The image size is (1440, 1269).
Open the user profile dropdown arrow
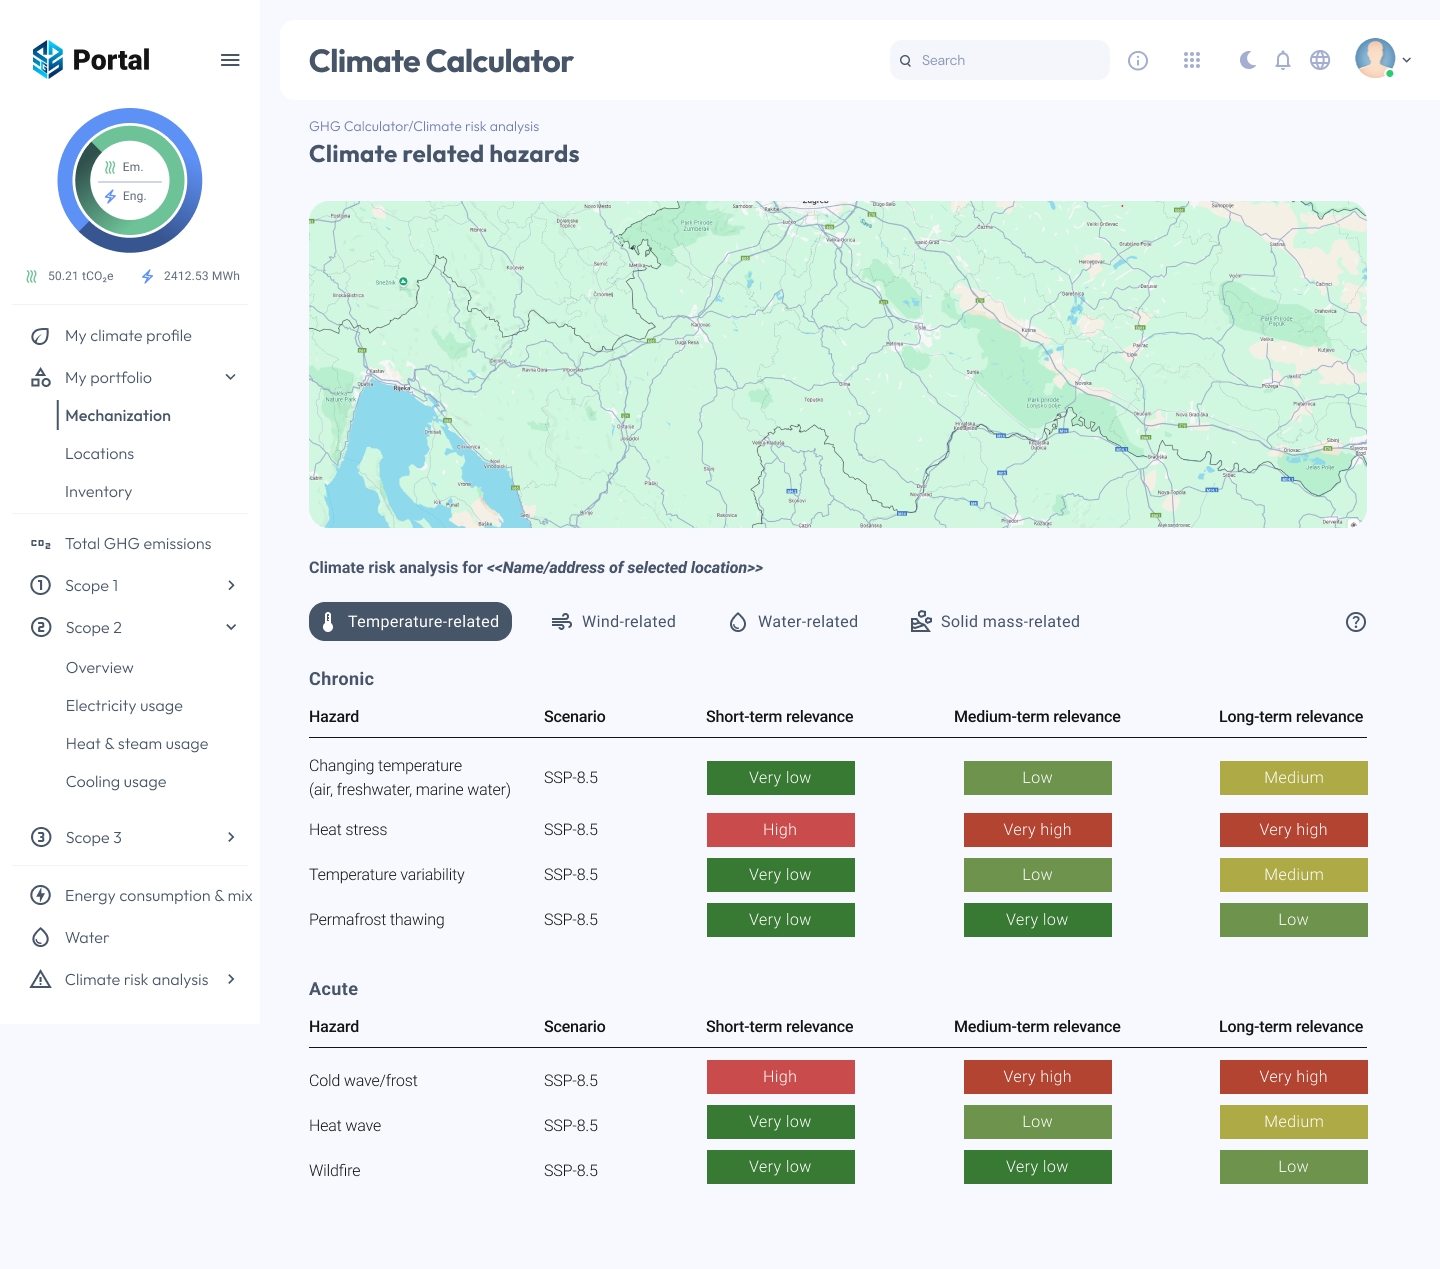pos(1407,60)
